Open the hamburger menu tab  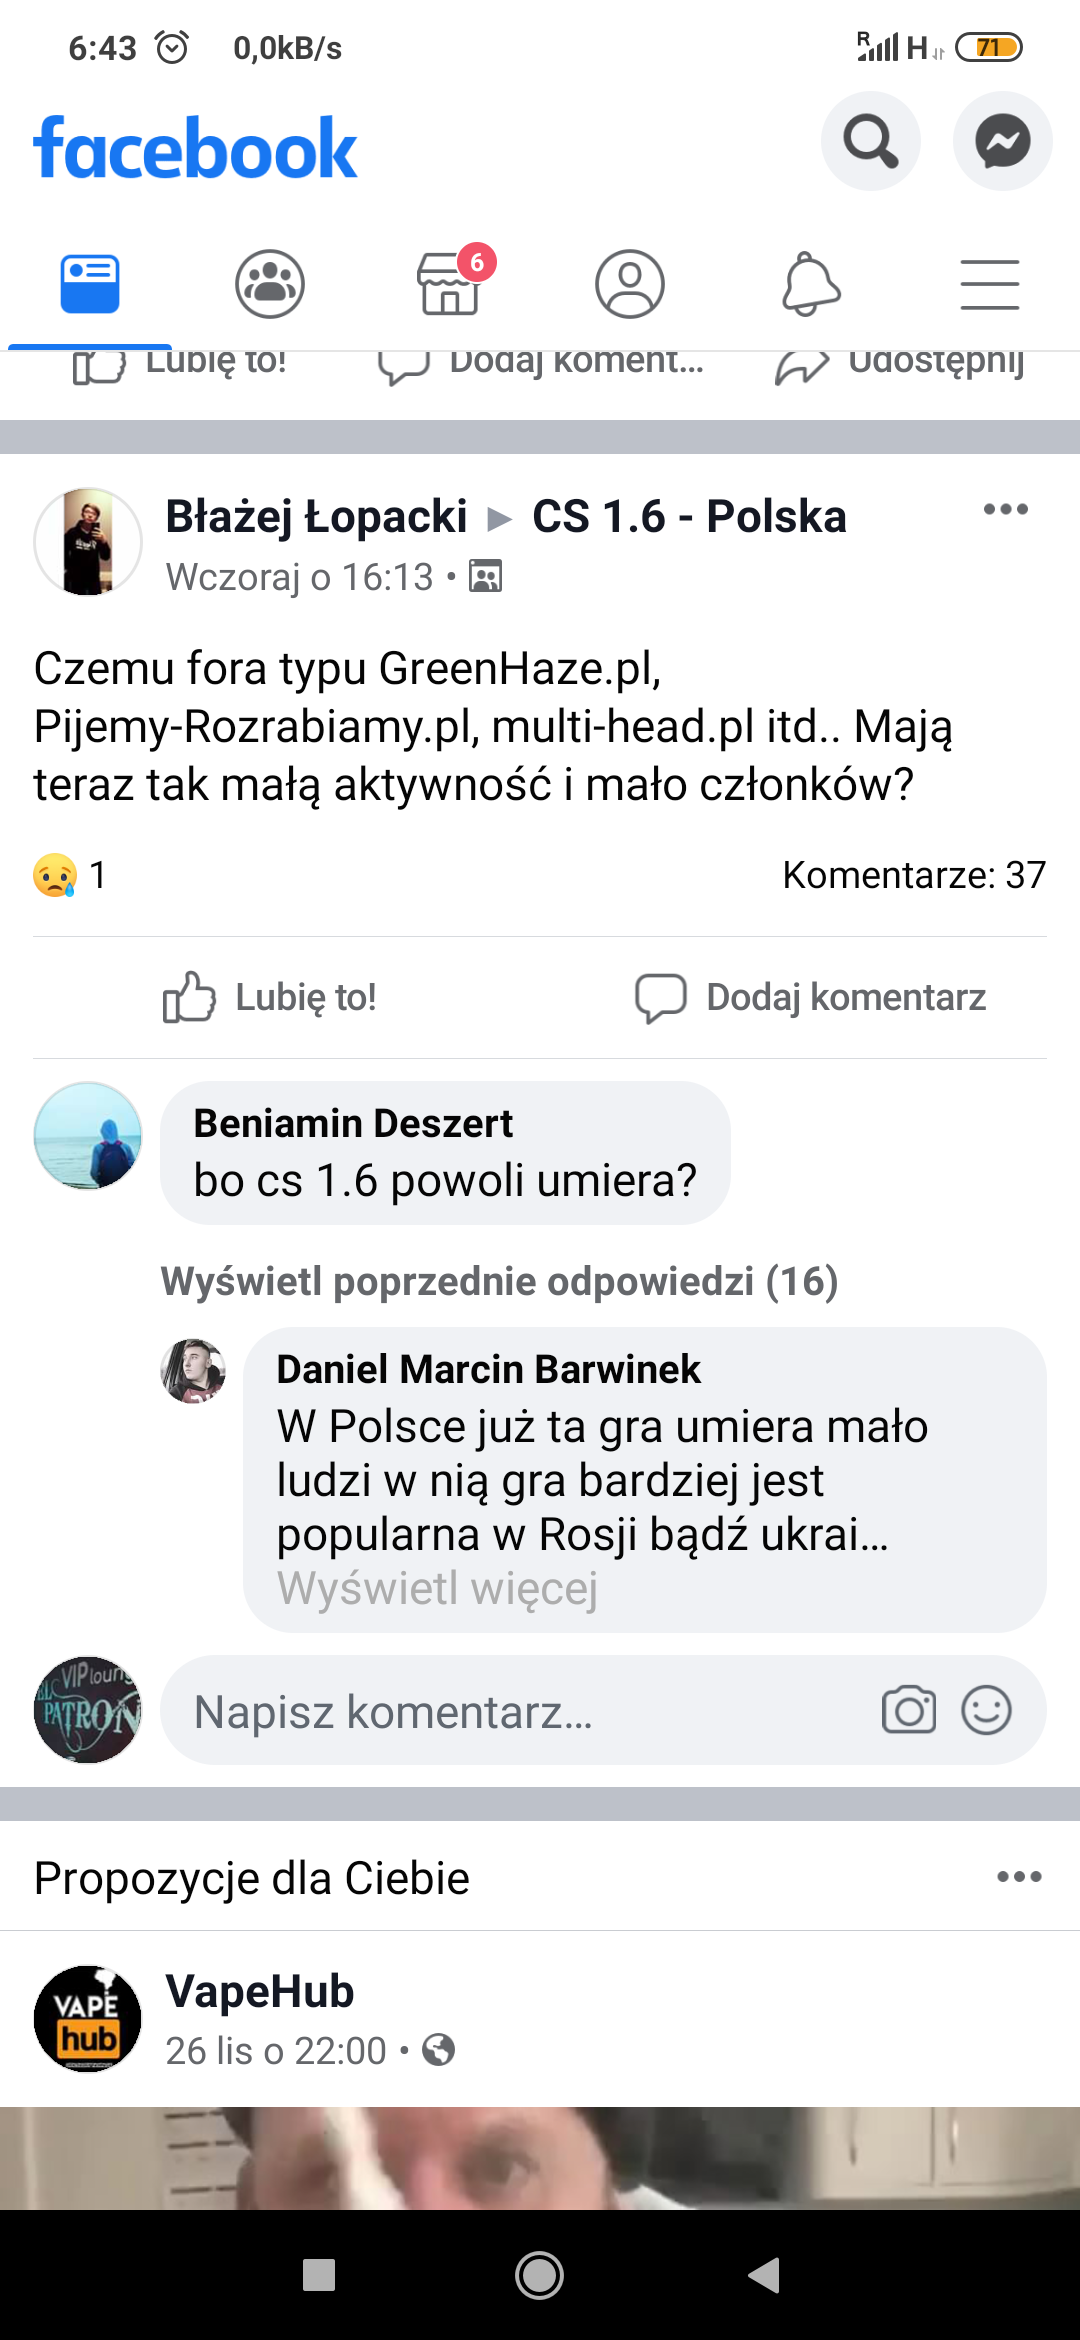(990, 284)
